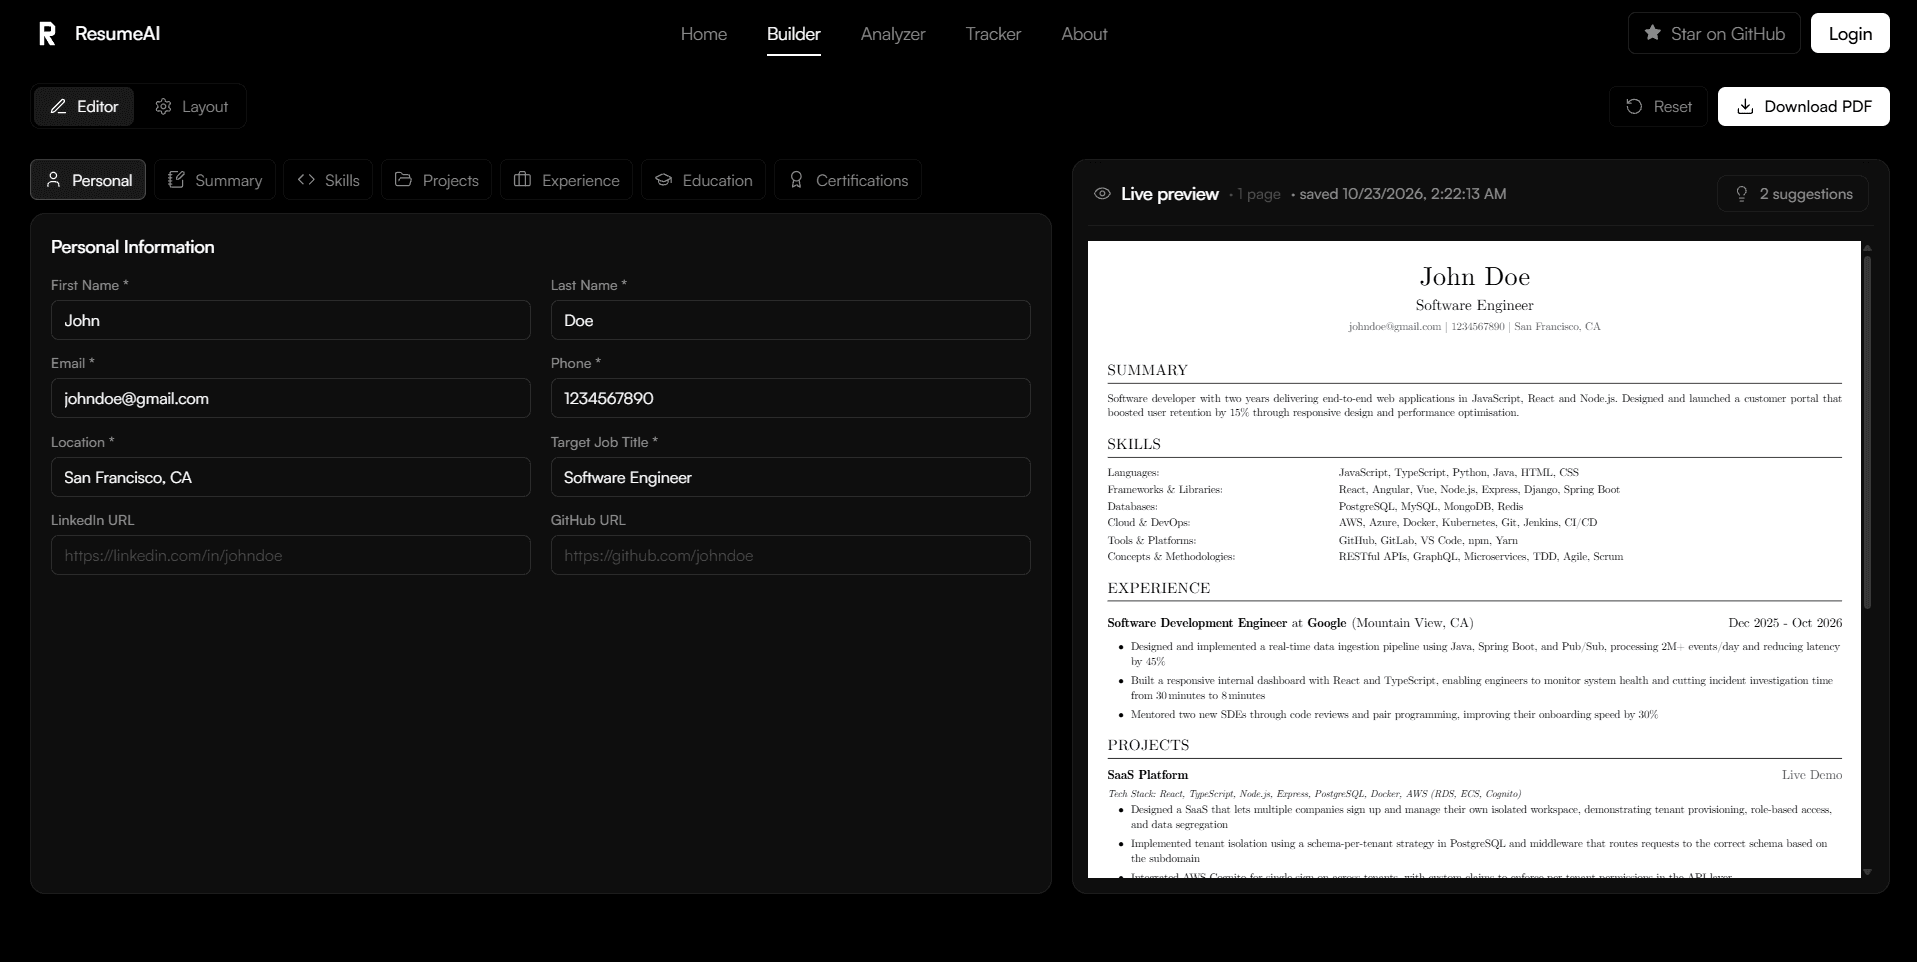
Task: Click the Download PDF label
Action: (1818, 107)
